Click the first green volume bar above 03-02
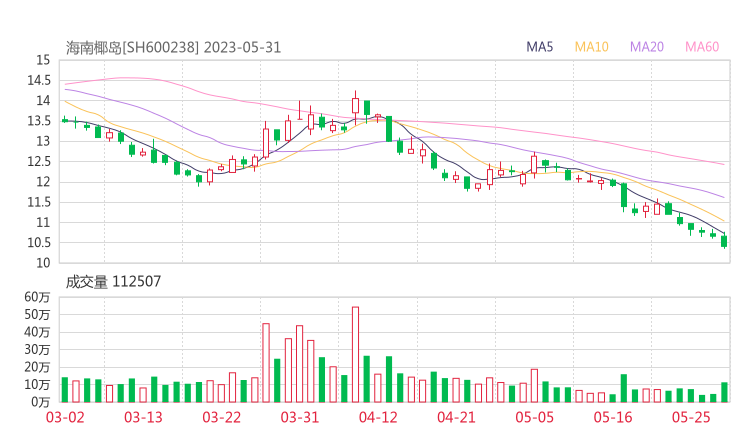This screenshot has height=440, width=740. pyautogui.click(x=65, y=390)
